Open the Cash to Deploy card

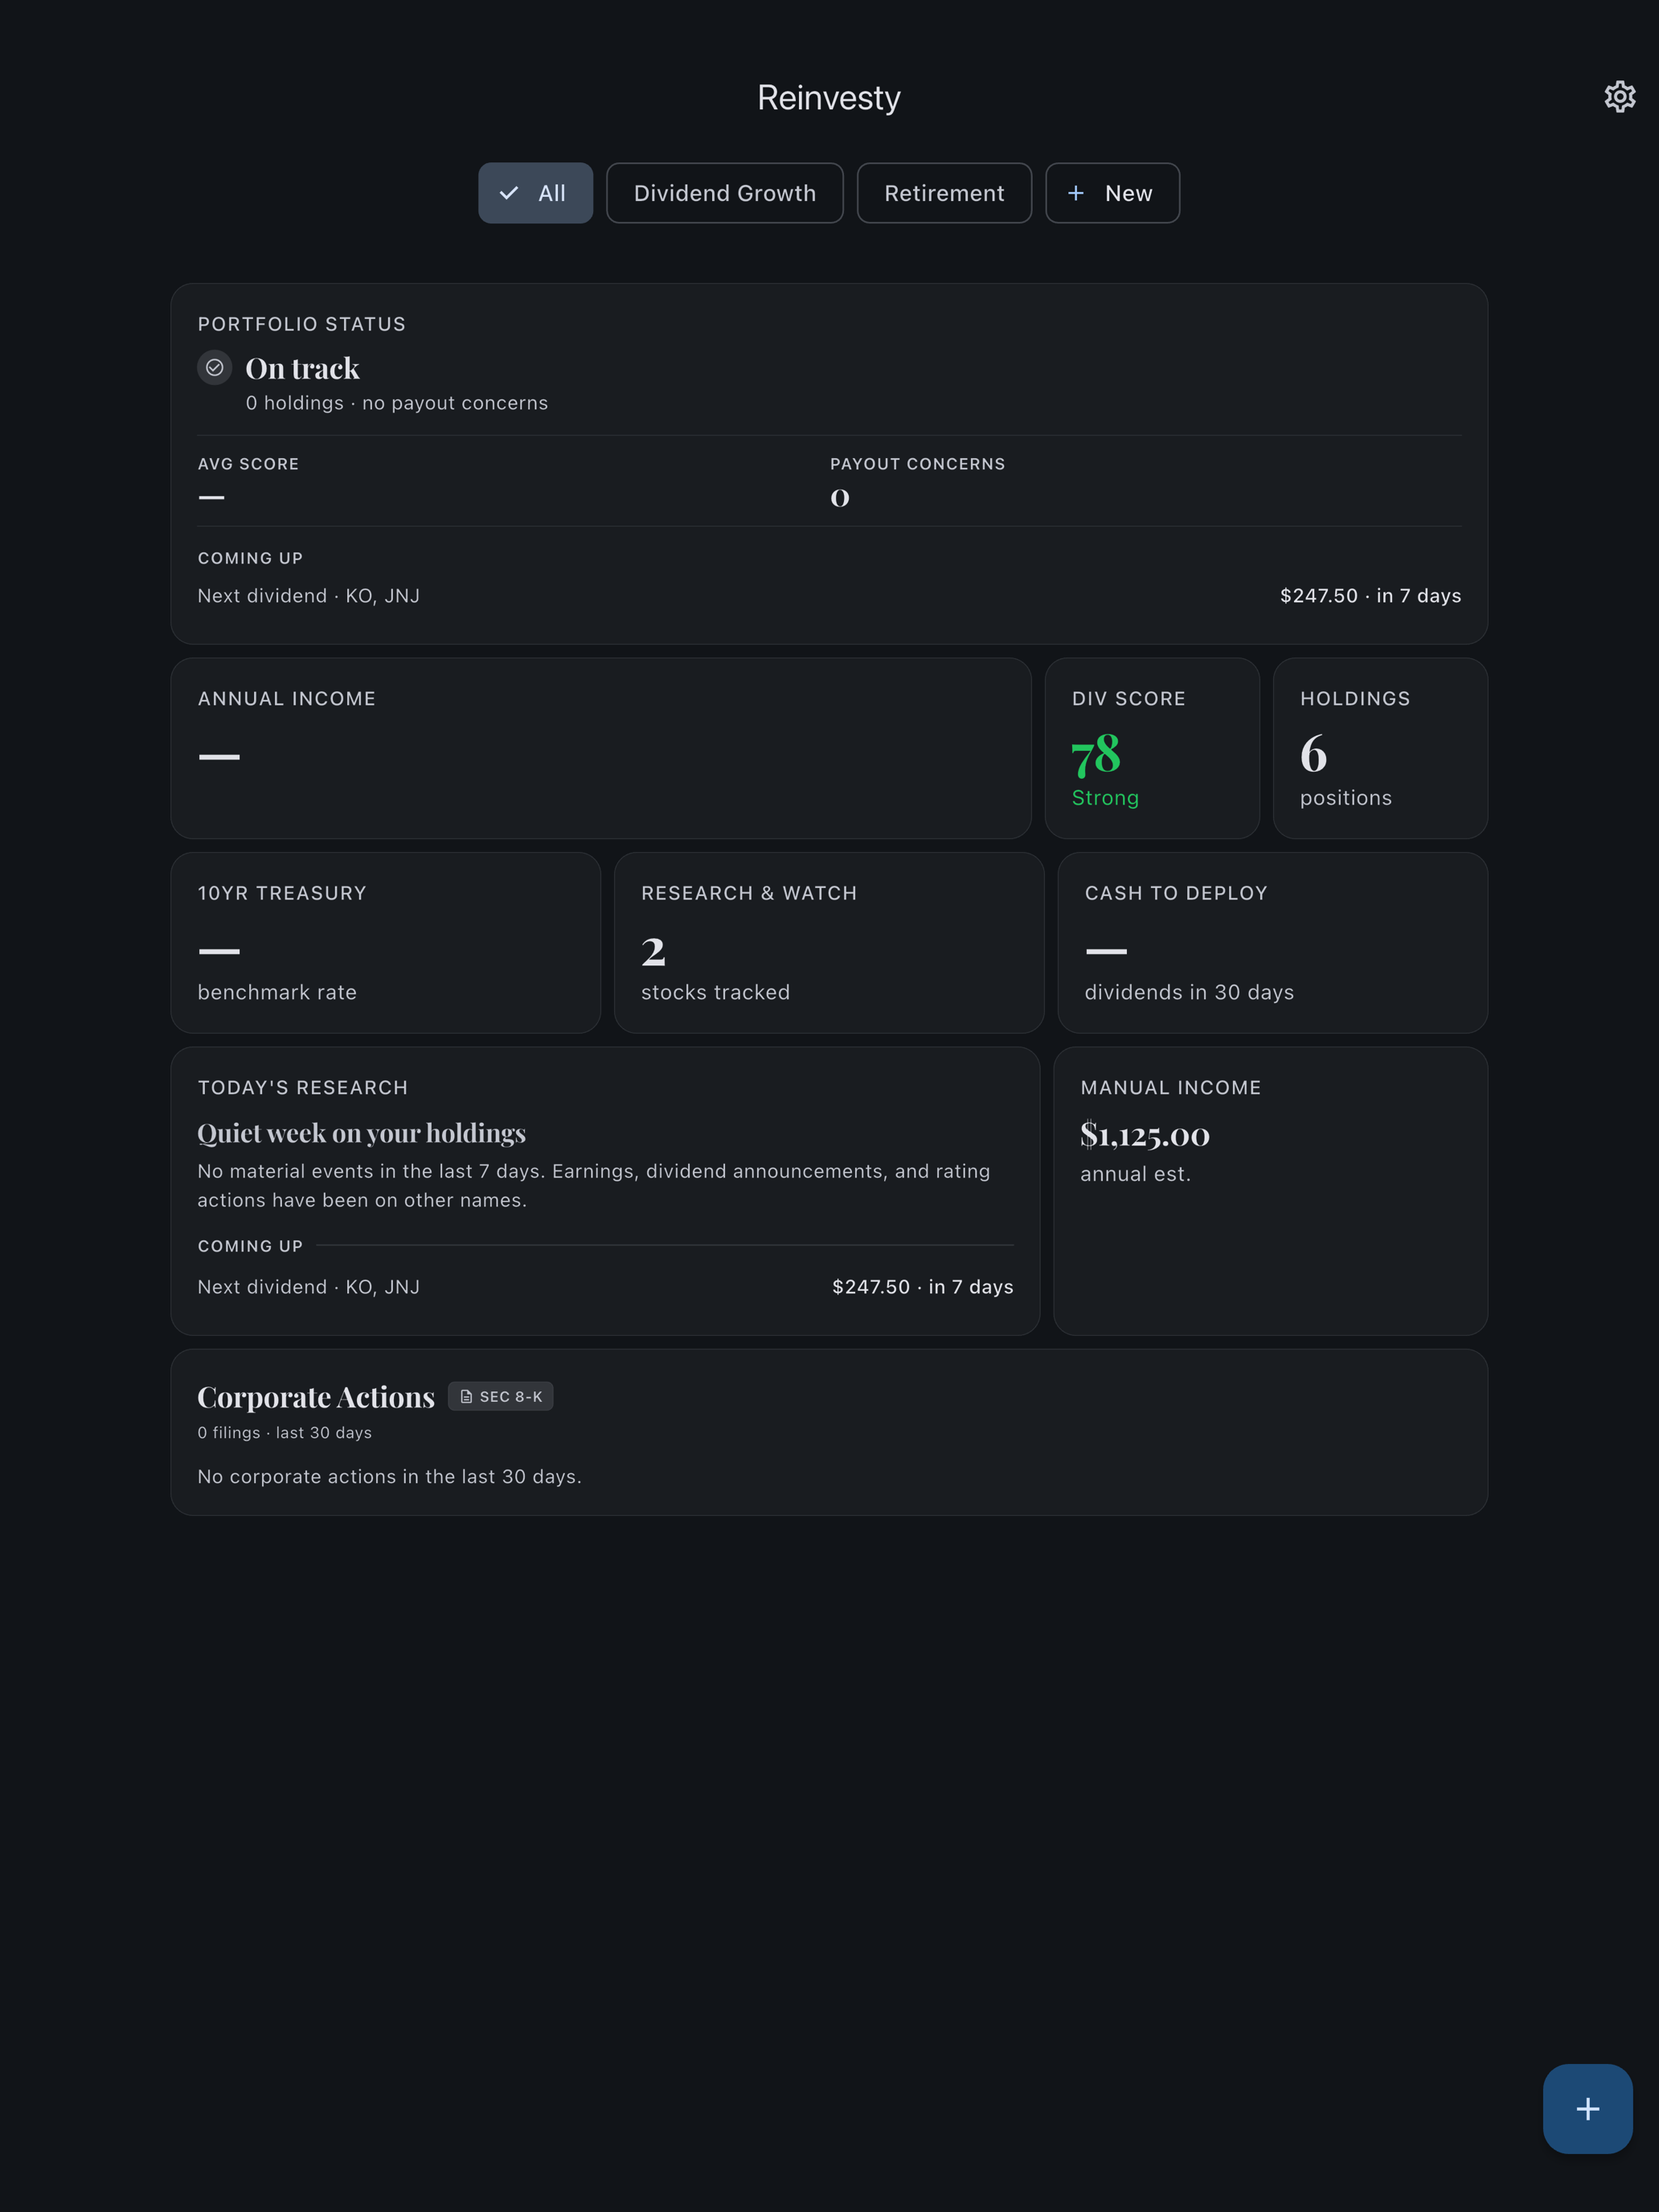click(1272, 942)
